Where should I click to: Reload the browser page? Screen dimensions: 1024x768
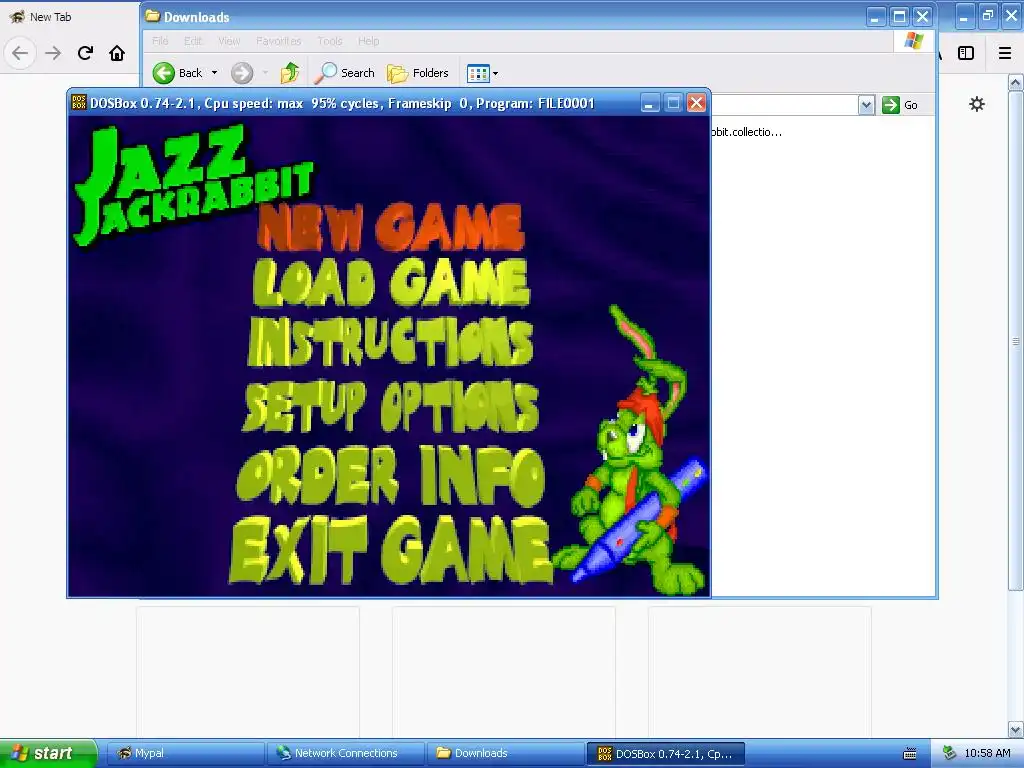coord(85,53)
